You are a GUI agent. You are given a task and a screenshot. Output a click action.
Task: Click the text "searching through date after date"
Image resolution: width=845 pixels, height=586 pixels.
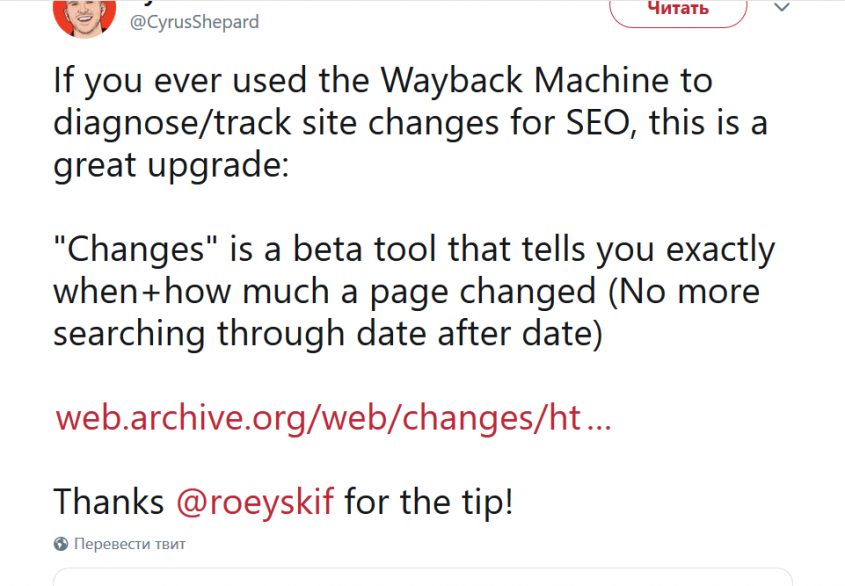pyautogui.click(x=328, y=333)
